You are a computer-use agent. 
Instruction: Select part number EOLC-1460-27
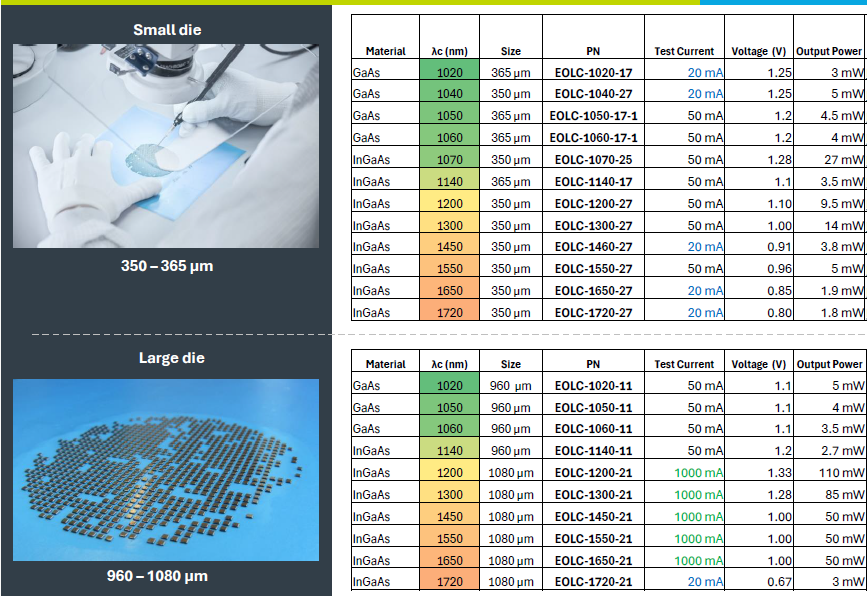pyautogui.click(x=593, y=247)
